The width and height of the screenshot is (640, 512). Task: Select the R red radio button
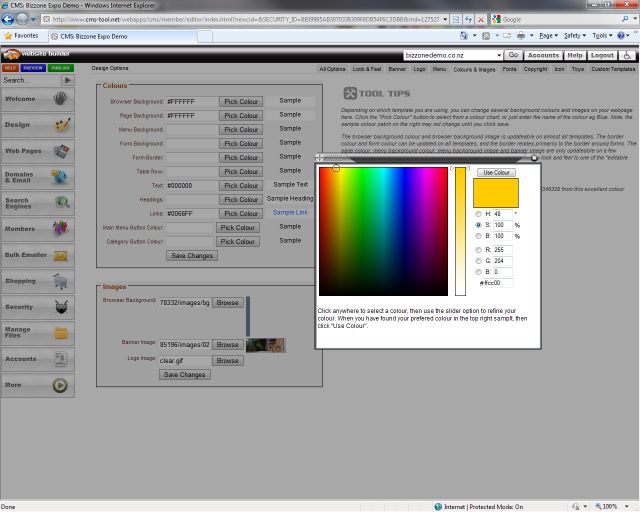[x=478, y=250]
